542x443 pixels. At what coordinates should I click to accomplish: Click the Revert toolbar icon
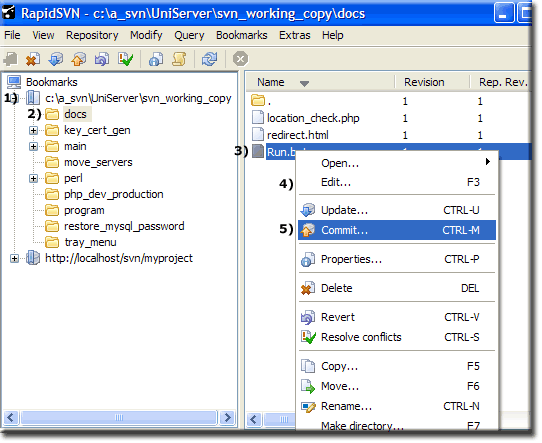[102, 59]
